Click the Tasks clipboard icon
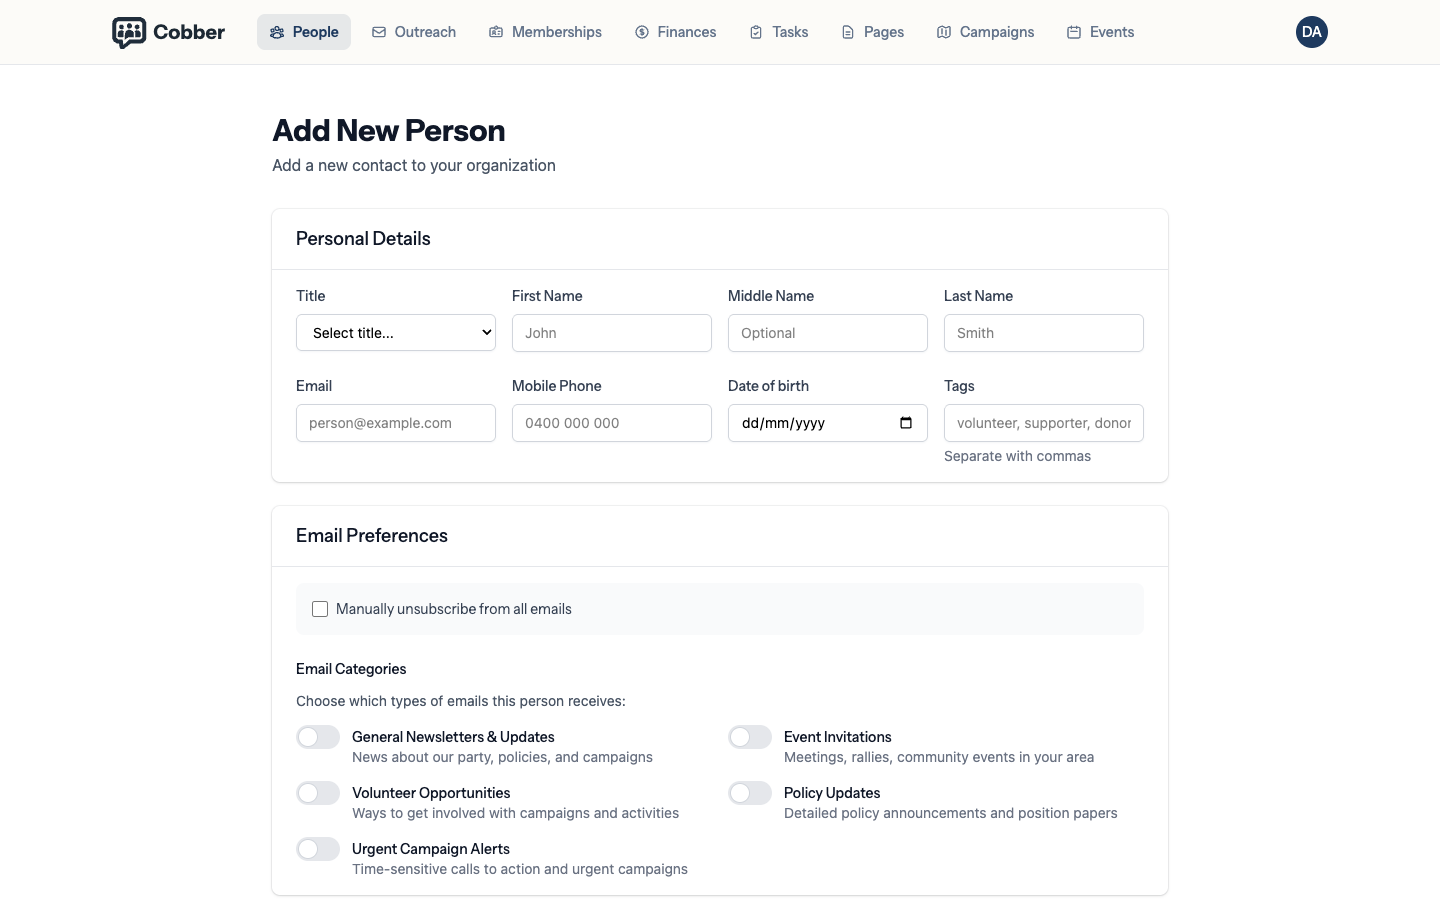Image resolution: width=1440 pixels, height=900 pixels. coord(756,32)
